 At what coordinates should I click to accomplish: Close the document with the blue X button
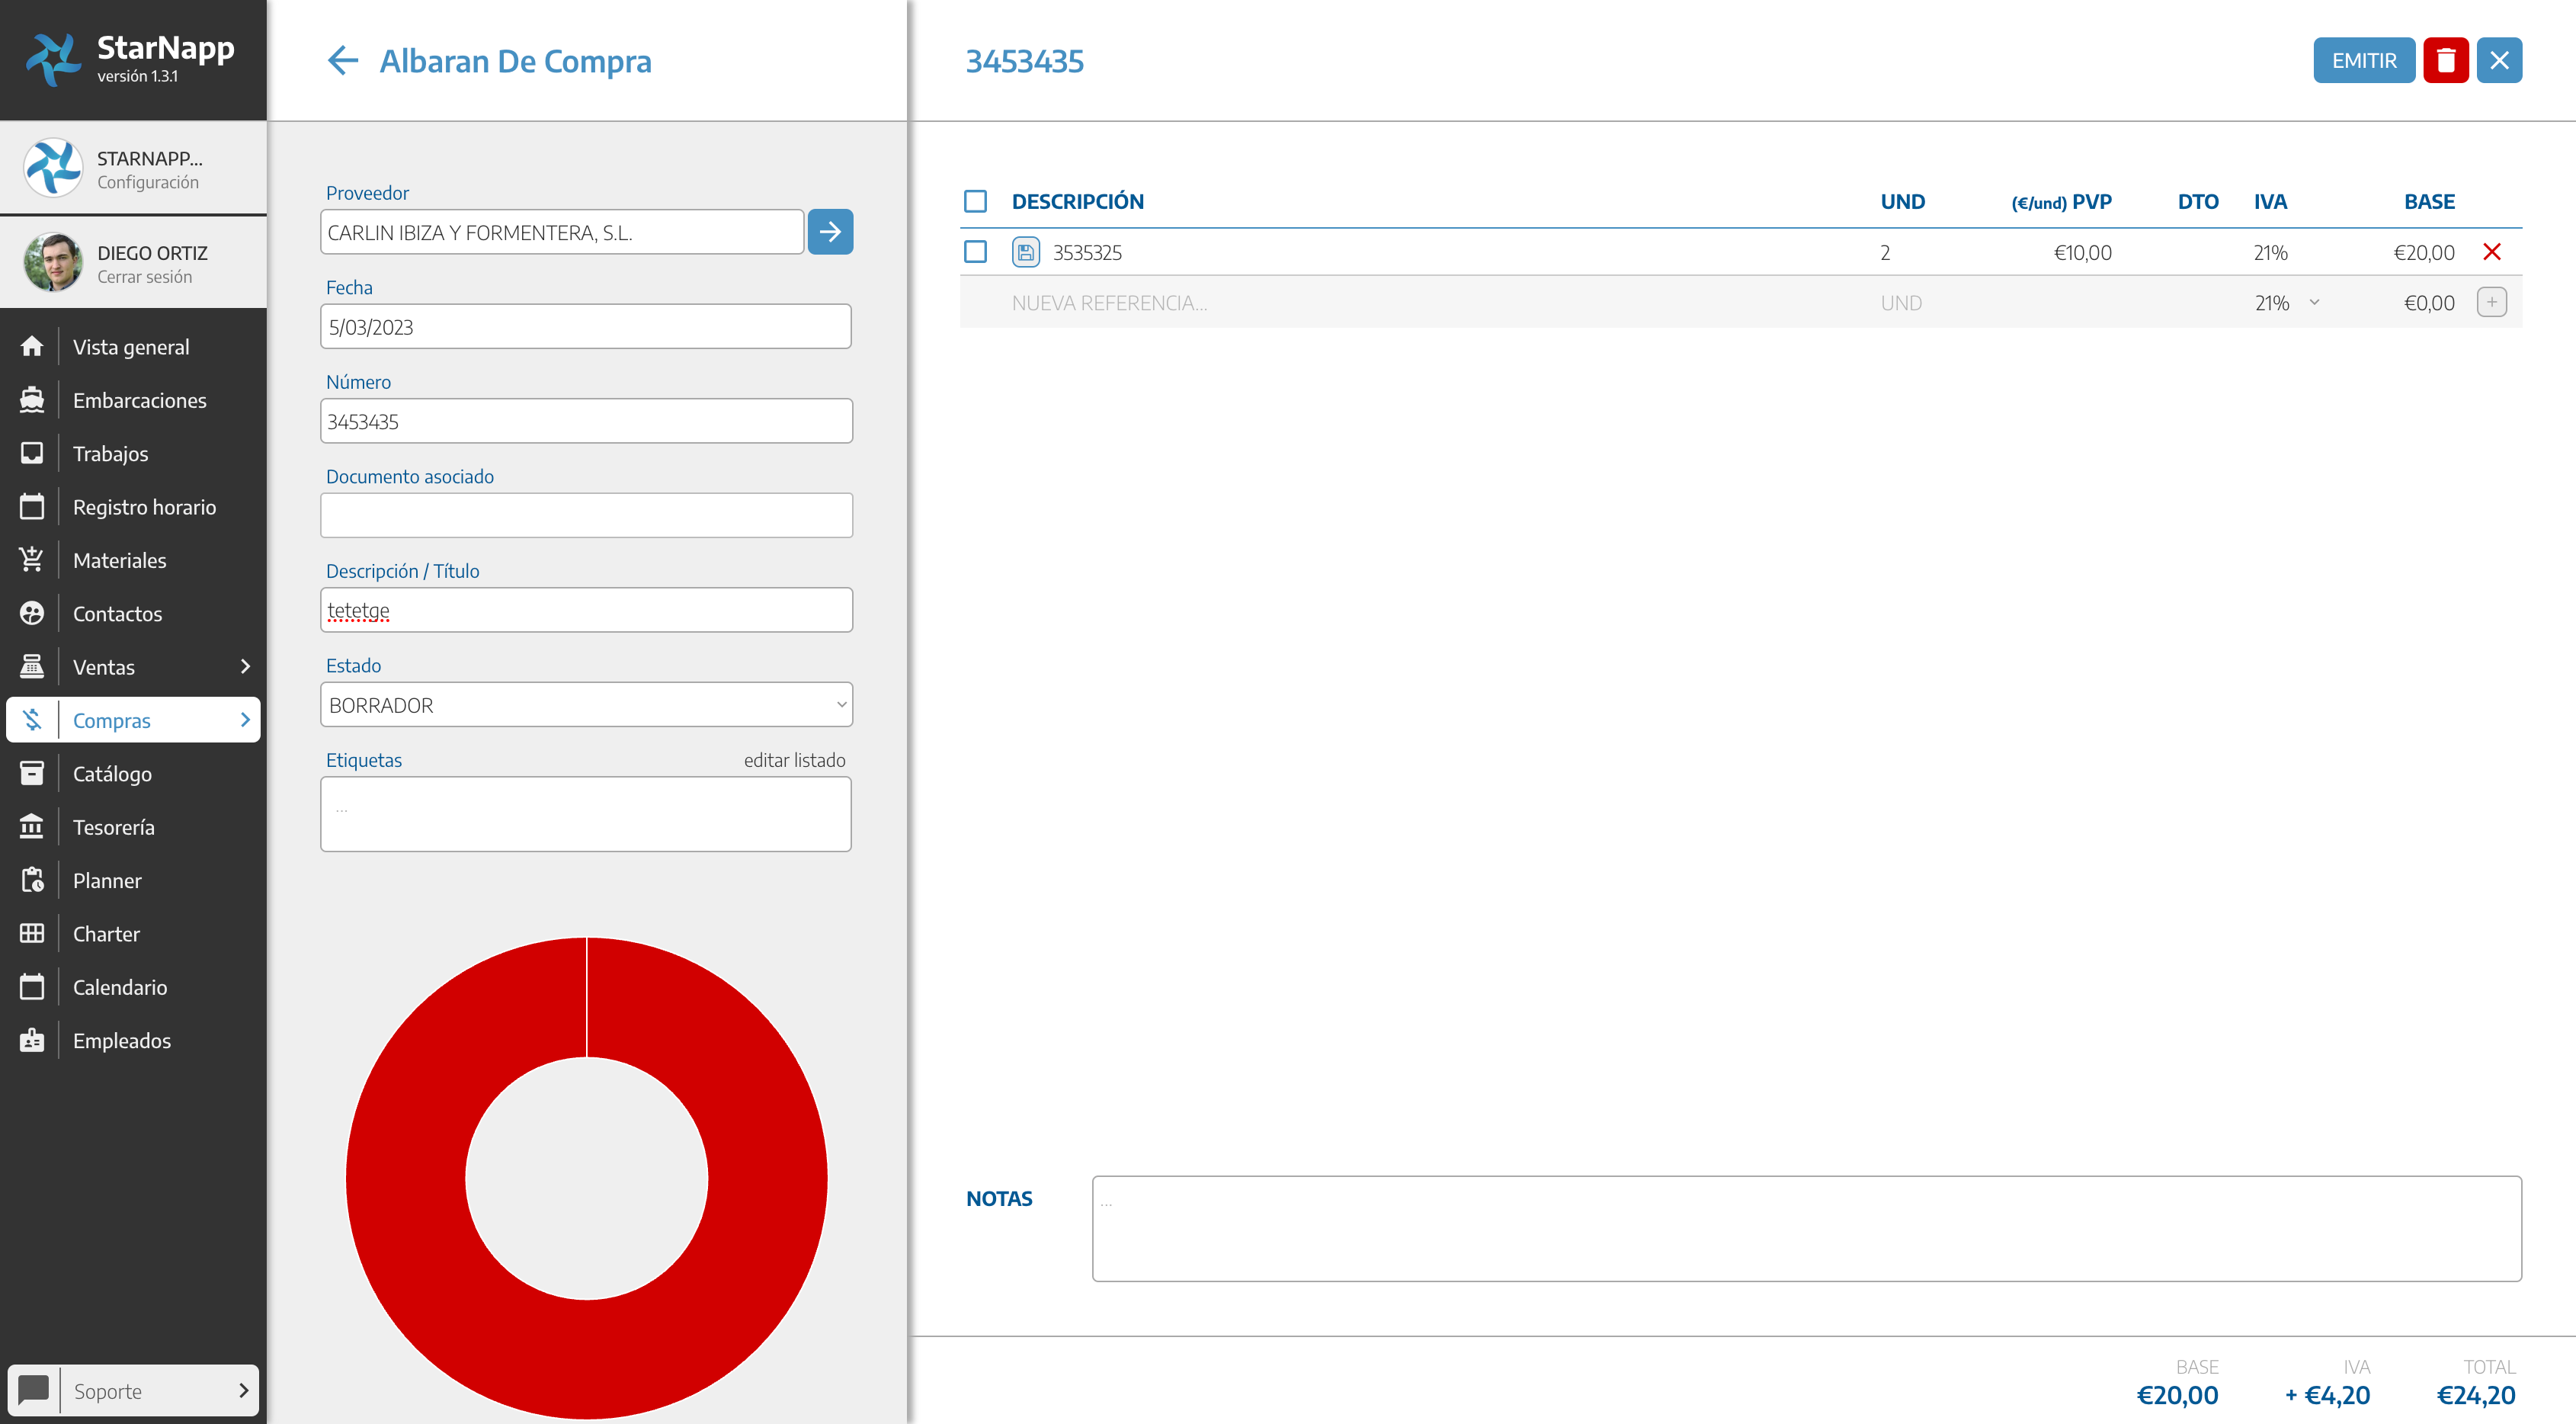2498,61
